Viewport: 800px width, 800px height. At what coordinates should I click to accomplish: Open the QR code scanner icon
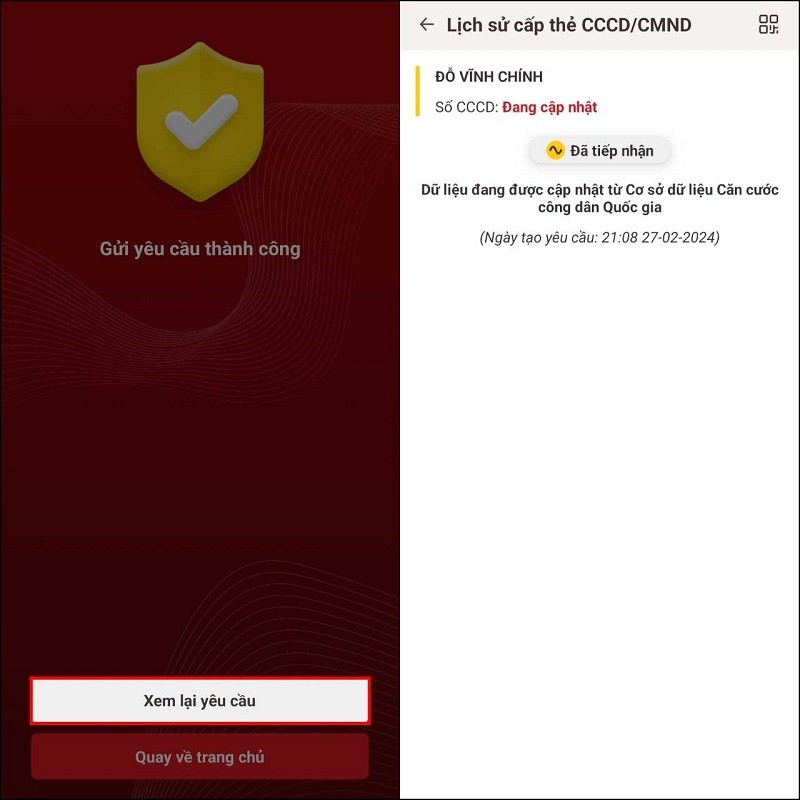coord(768,24)
